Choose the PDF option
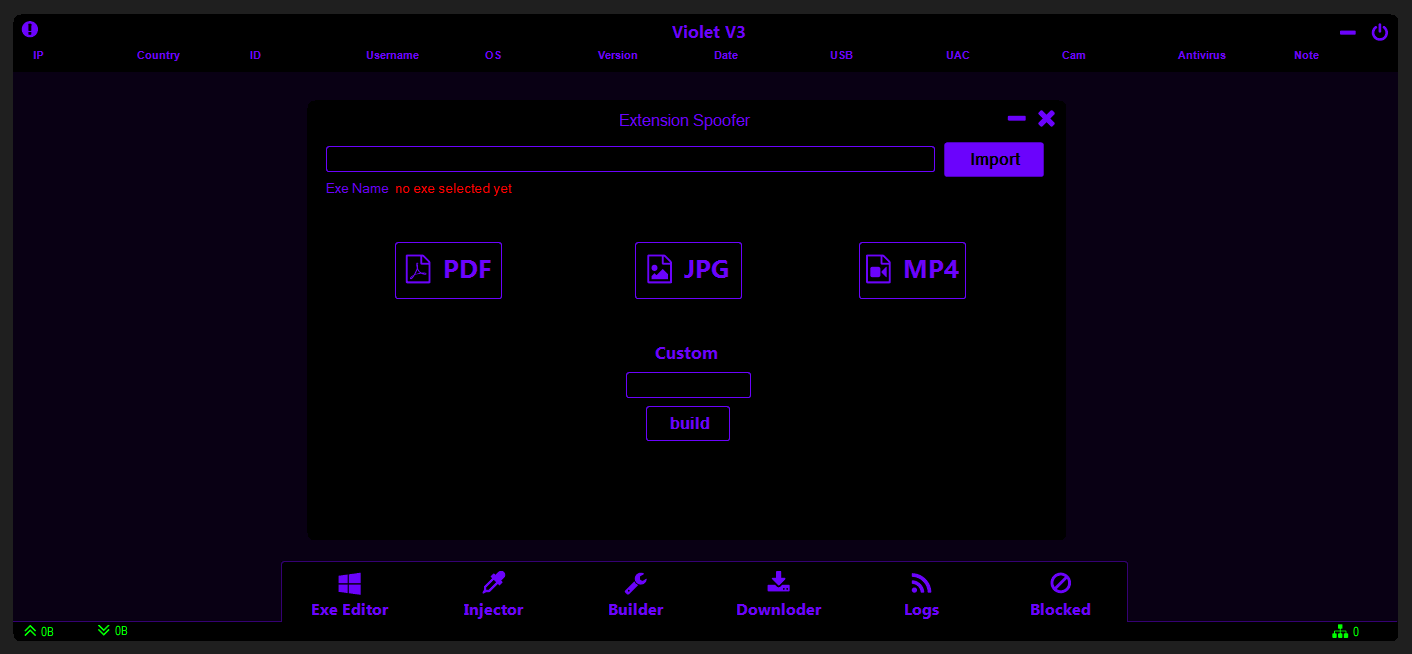Screen dimensions: 1412x654 pos(448,270)
